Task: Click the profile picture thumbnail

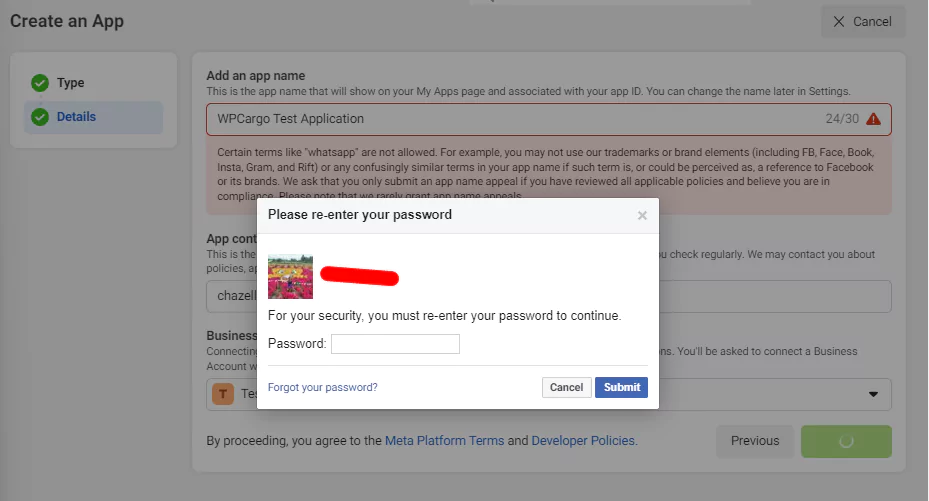Action: tap(290, 277)
